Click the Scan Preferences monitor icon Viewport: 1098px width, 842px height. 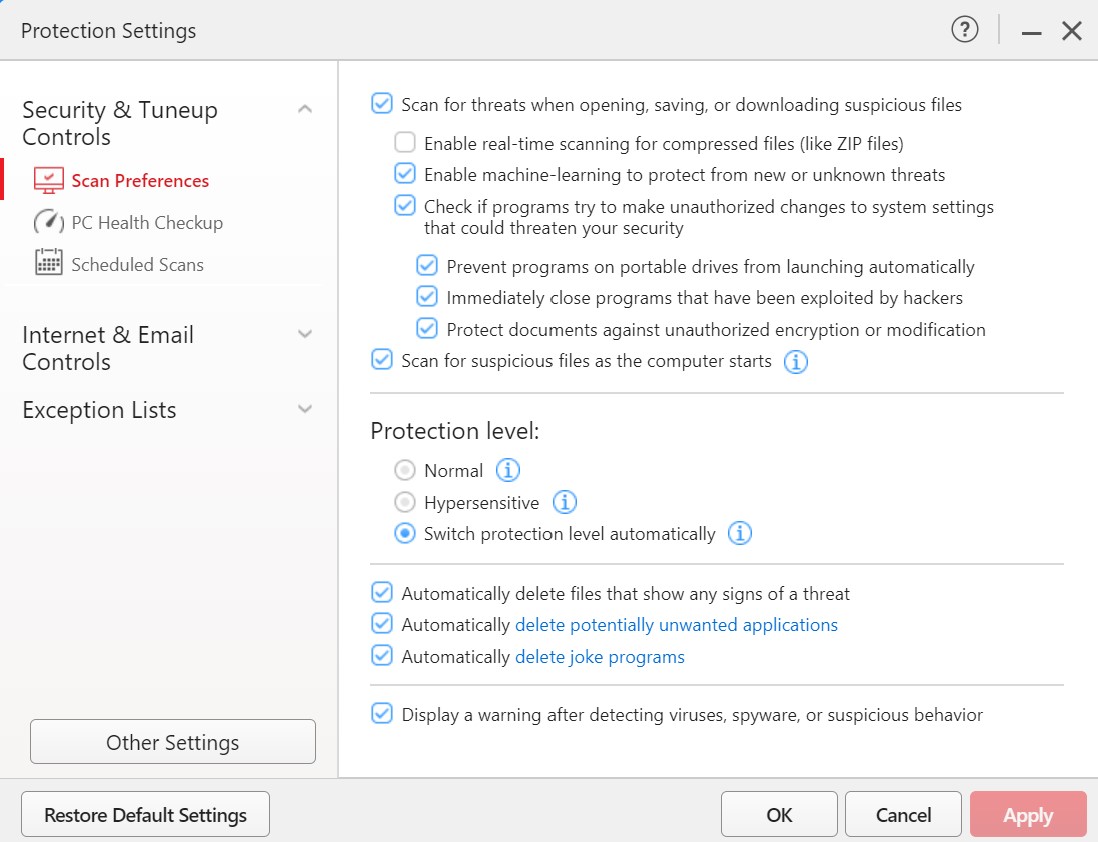coord(48,181)
